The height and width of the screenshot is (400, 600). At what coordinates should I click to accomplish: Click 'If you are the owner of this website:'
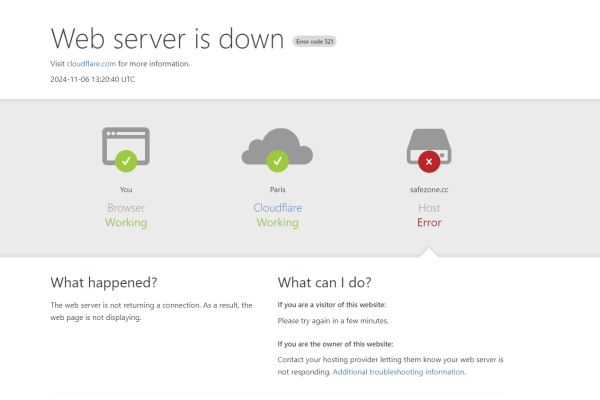click(335, 344)
